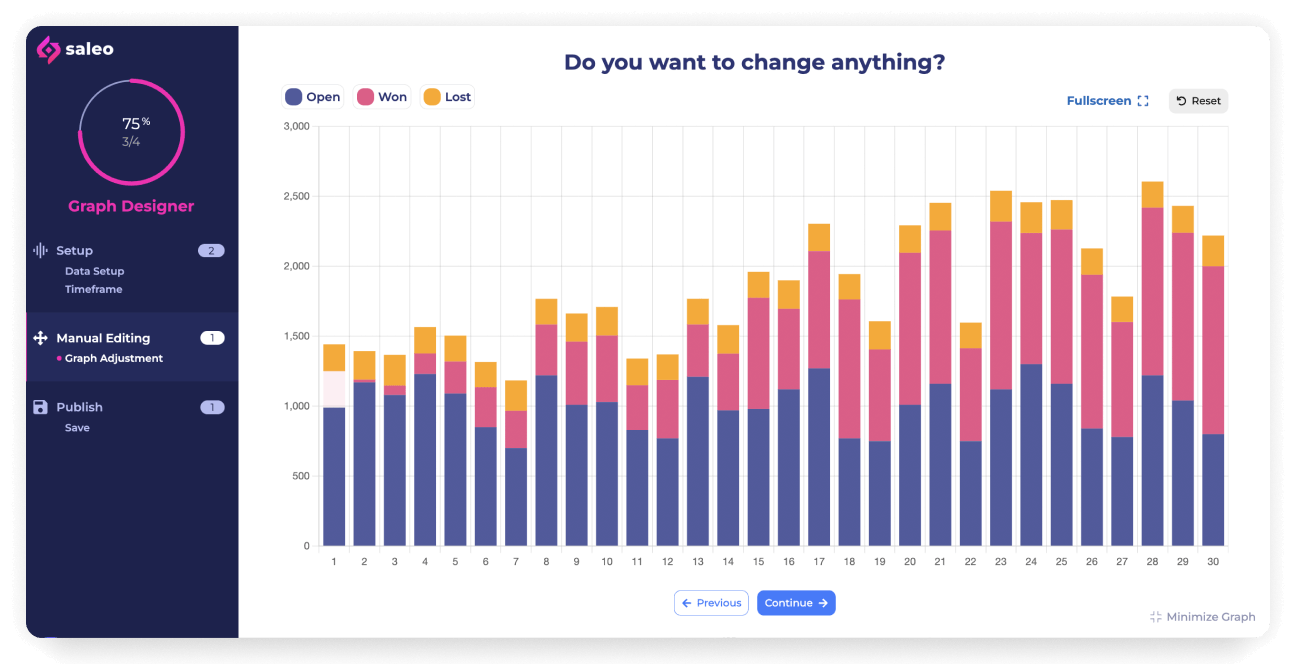Click the Continue button
The width and height of the screenshot is (1296, 664).
pyautogui.click(x=796, y=603)
